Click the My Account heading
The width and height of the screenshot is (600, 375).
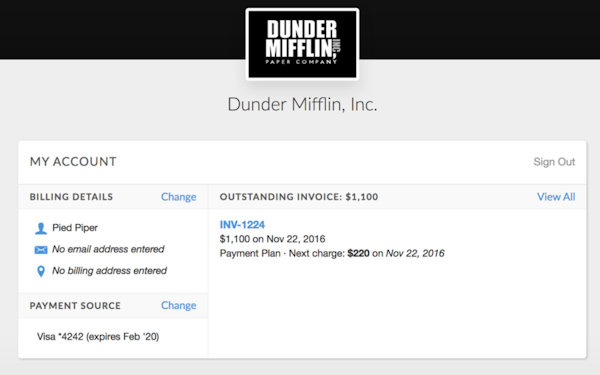pyautogui.click(x=73, y=162)
